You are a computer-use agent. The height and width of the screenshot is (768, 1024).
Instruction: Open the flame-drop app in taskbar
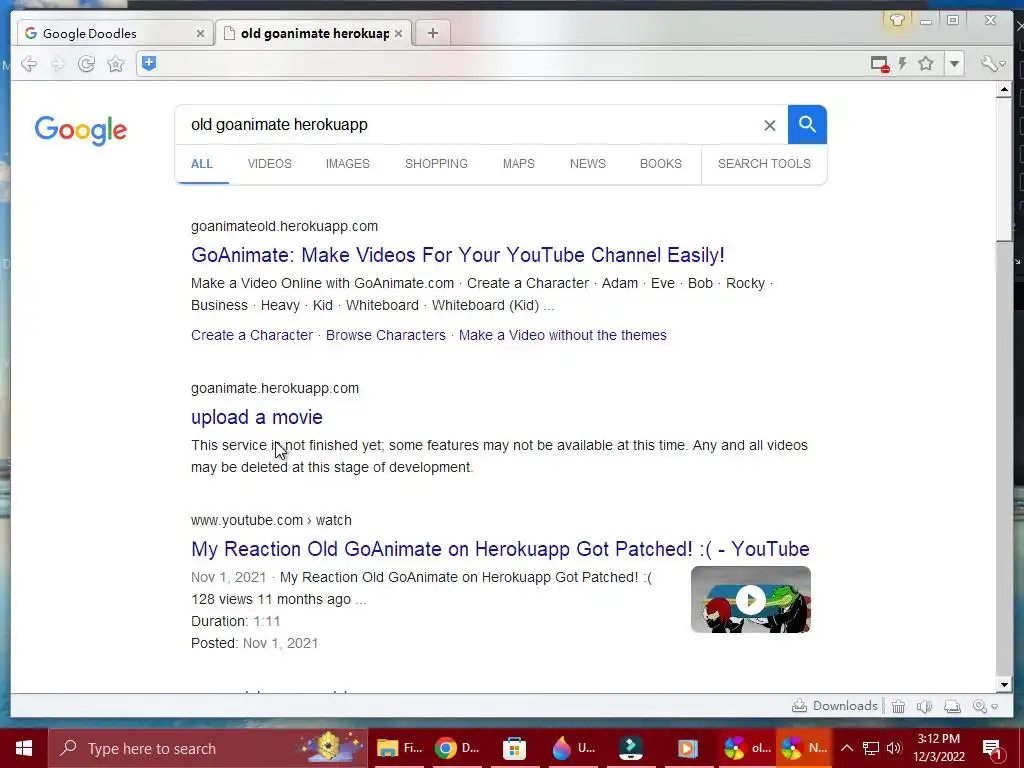coord(573,748)
